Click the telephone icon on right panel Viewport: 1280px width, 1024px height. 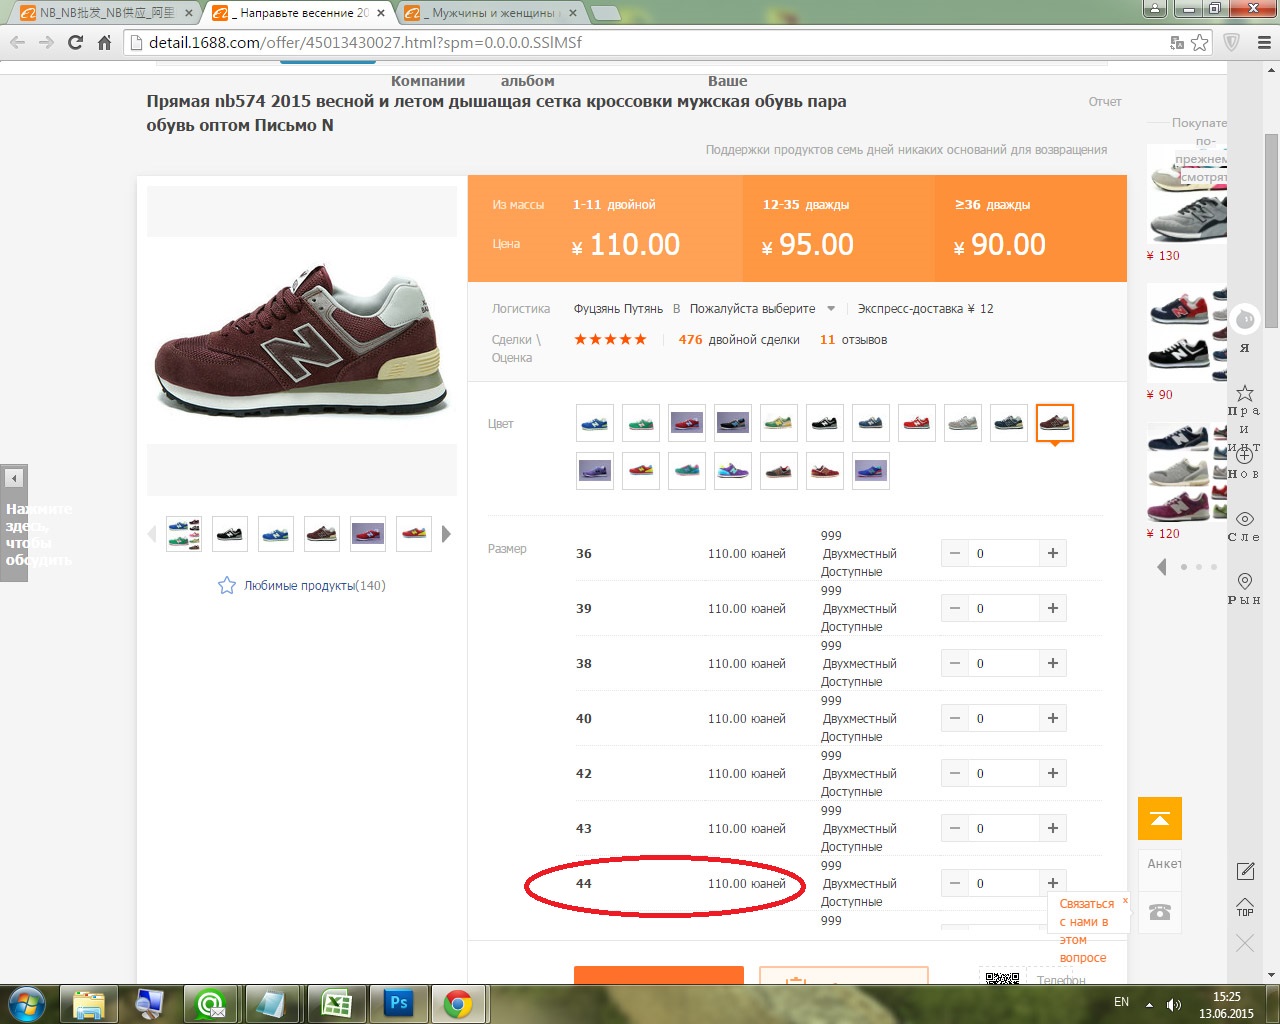[x=1160, y=911]
